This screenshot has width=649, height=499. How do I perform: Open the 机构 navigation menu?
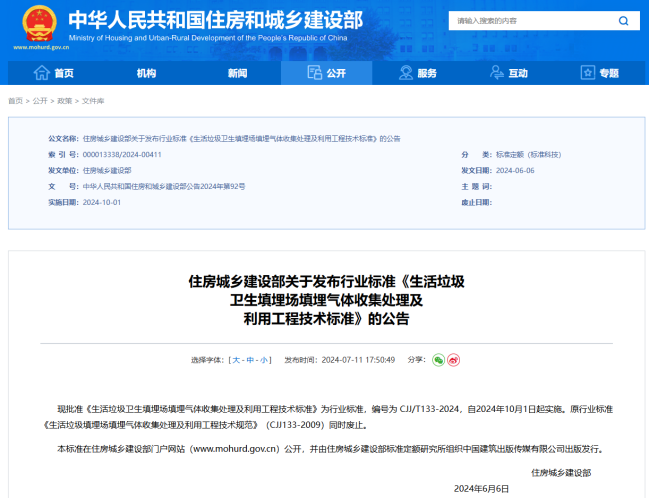146,73
